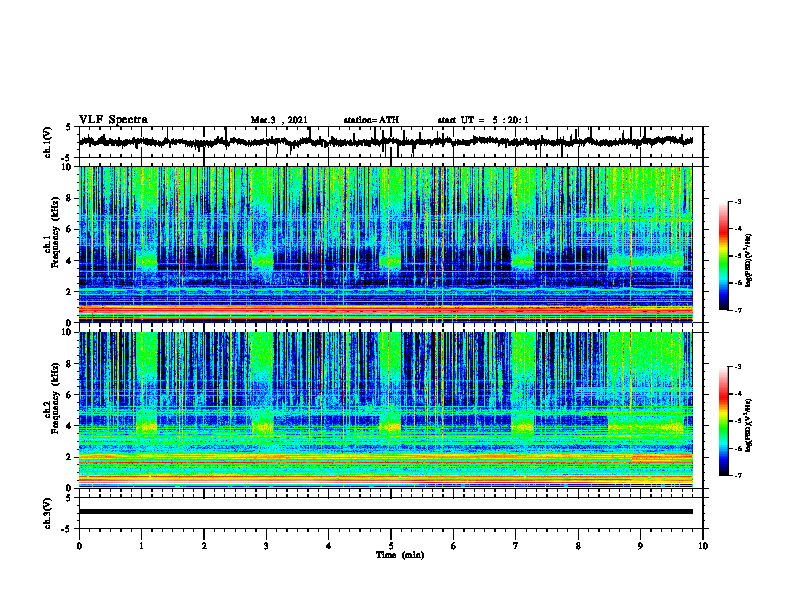
Task: Click the date text "Mar.3 , 2021"
Action: pos(279,120)
